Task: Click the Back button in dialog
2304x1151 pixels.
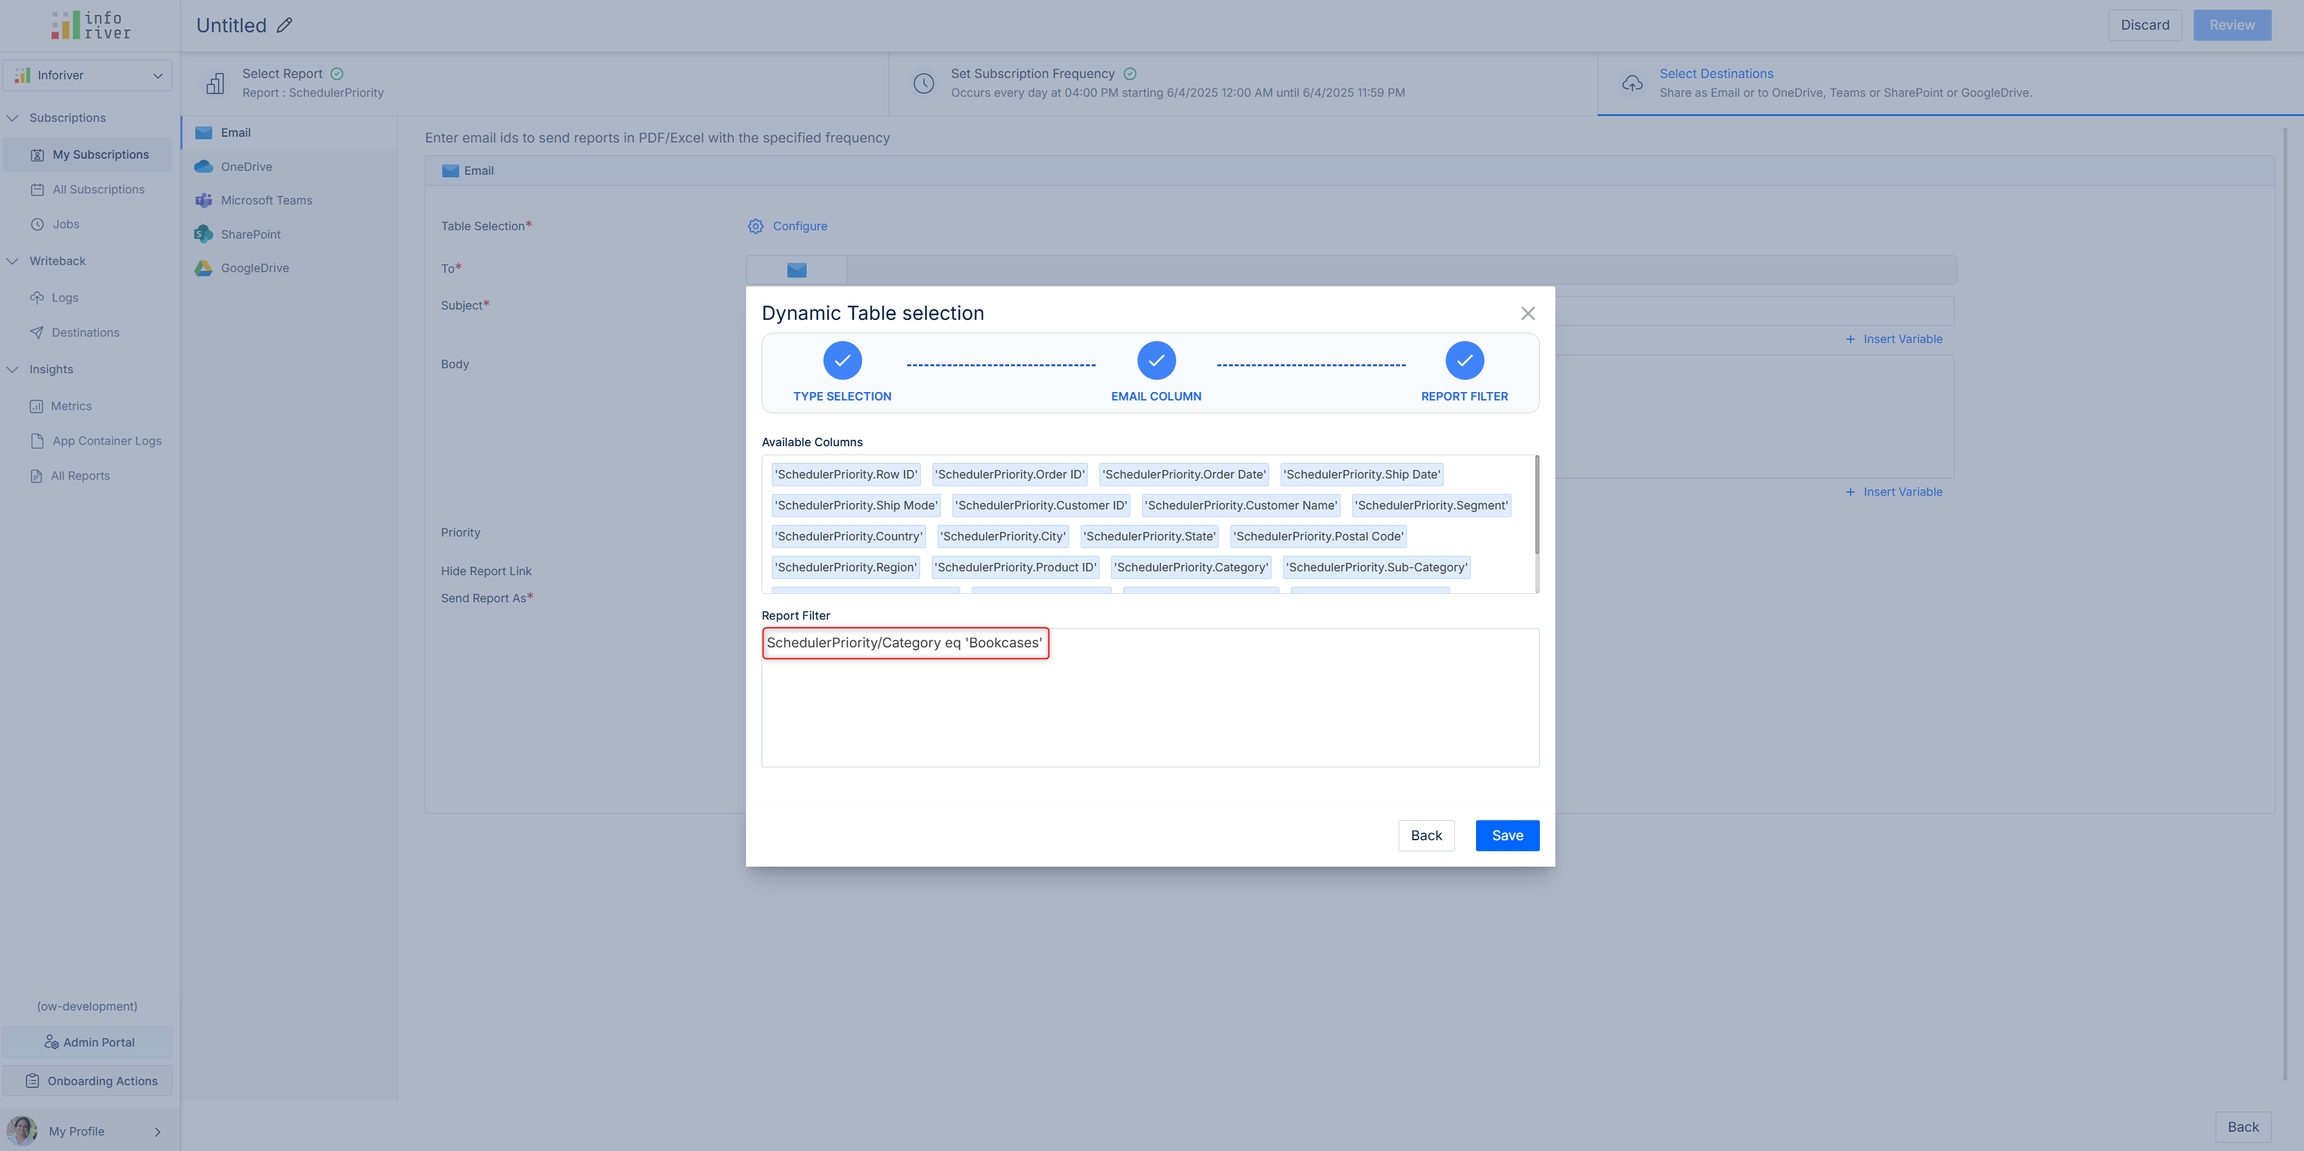Action: [1426, 836]
